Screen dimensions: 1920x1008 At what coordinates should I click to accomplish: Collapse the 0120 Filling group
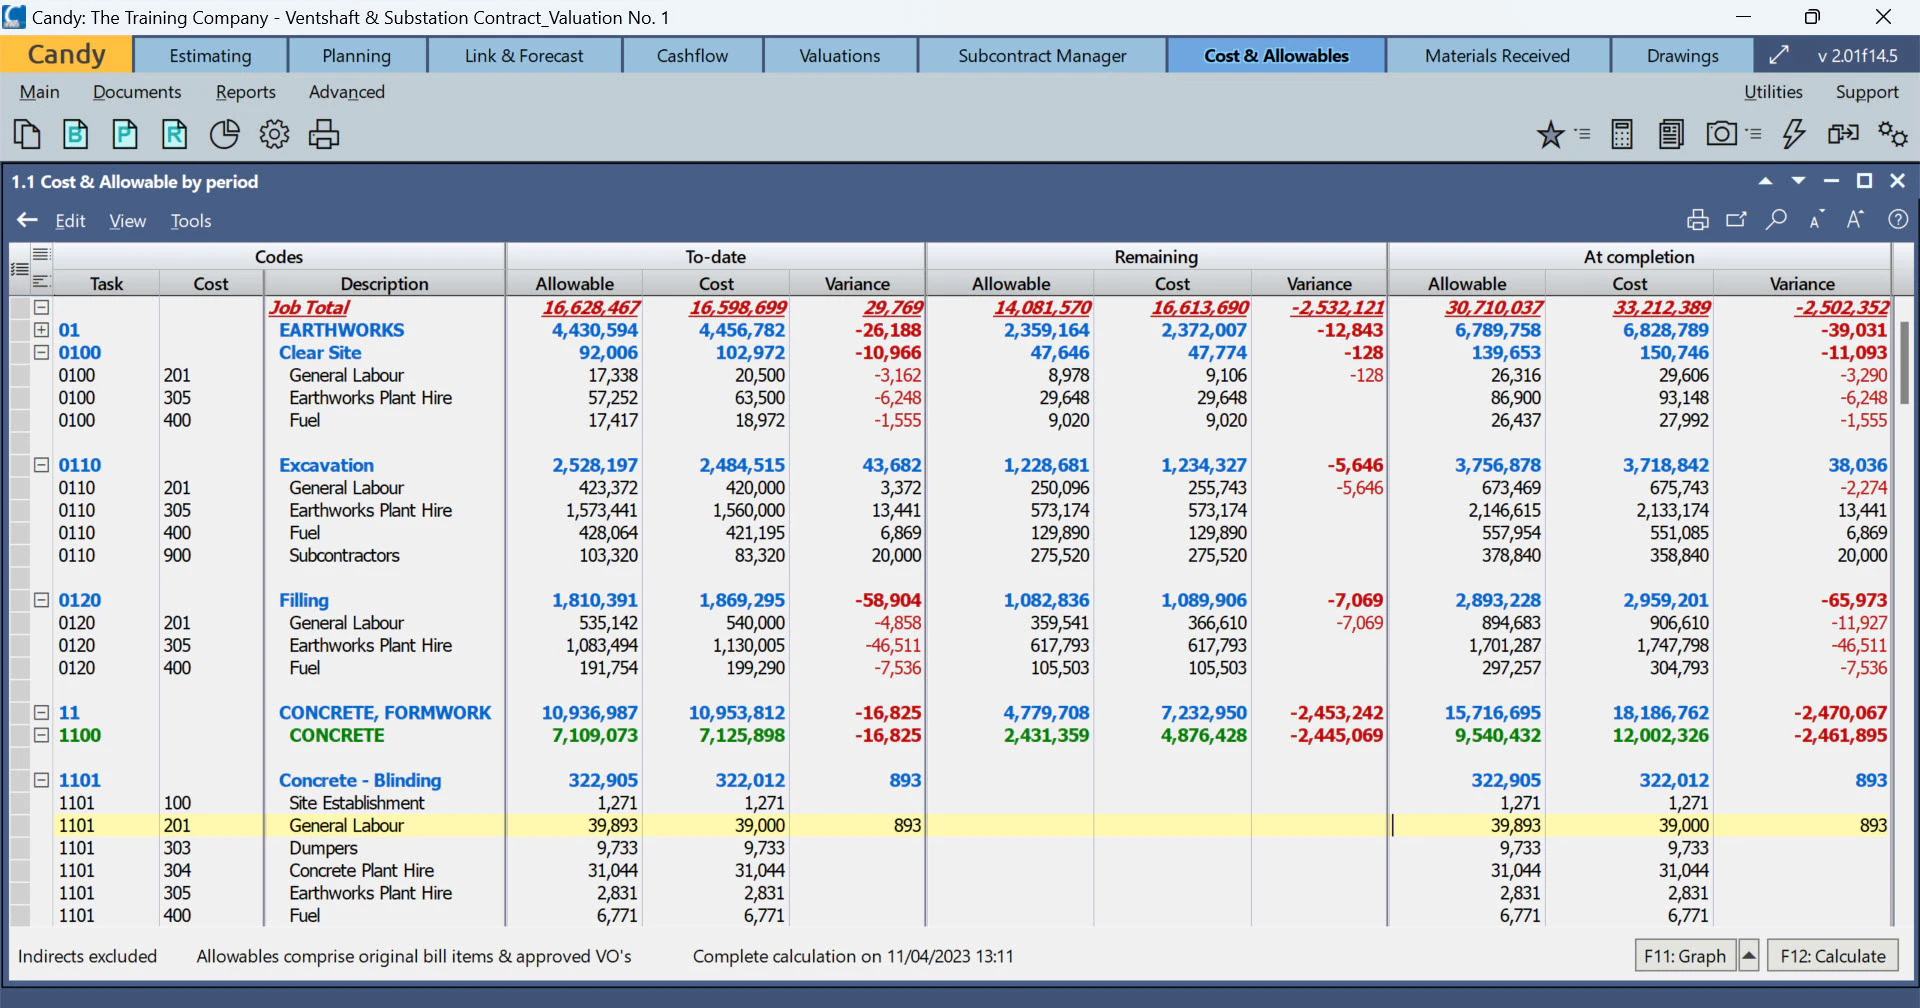pyautogui.click(x=41, y=600)
